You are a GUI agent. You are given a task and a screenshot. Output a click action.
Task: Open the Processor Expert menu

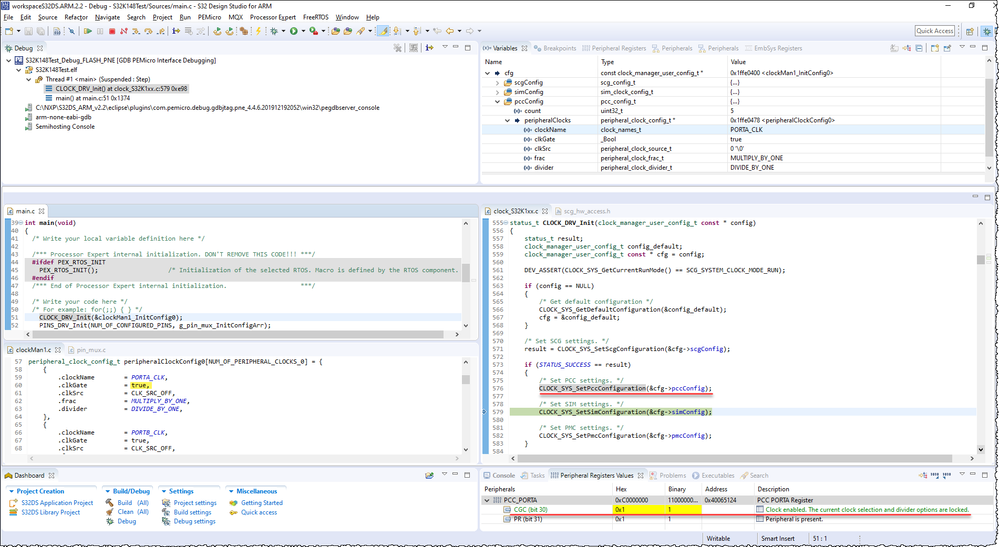click(273, 17)
